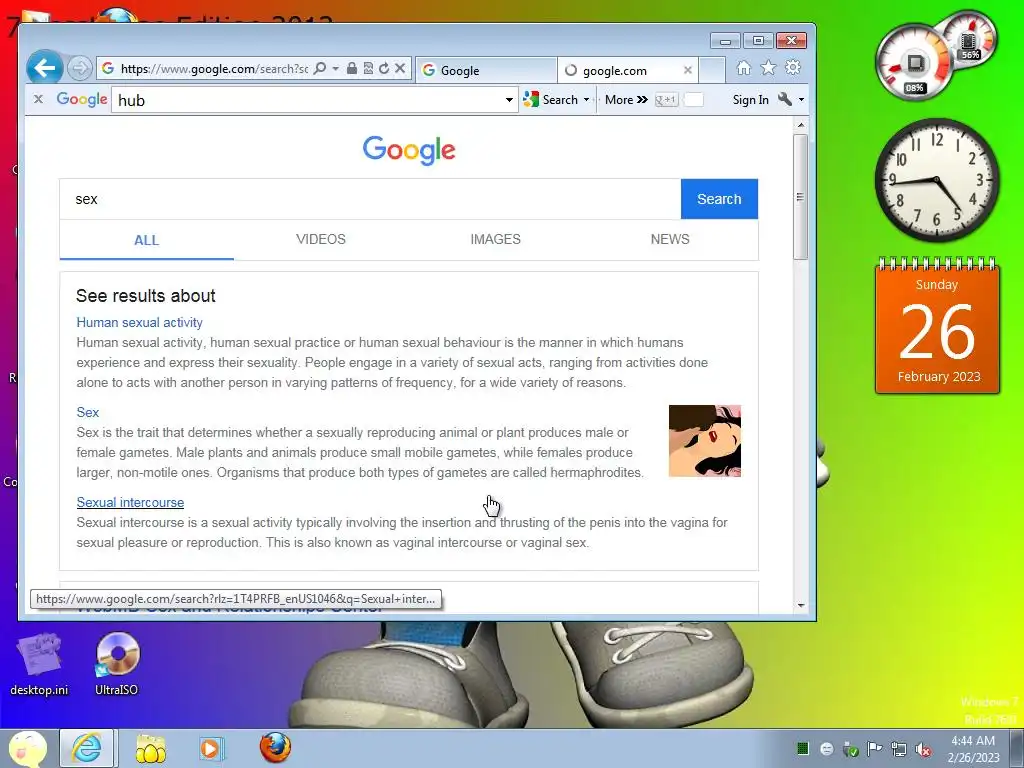The image size is (1024, 768).
Task: Expand the wrench options dropdown arrow
Action: [x=801, y=100]
